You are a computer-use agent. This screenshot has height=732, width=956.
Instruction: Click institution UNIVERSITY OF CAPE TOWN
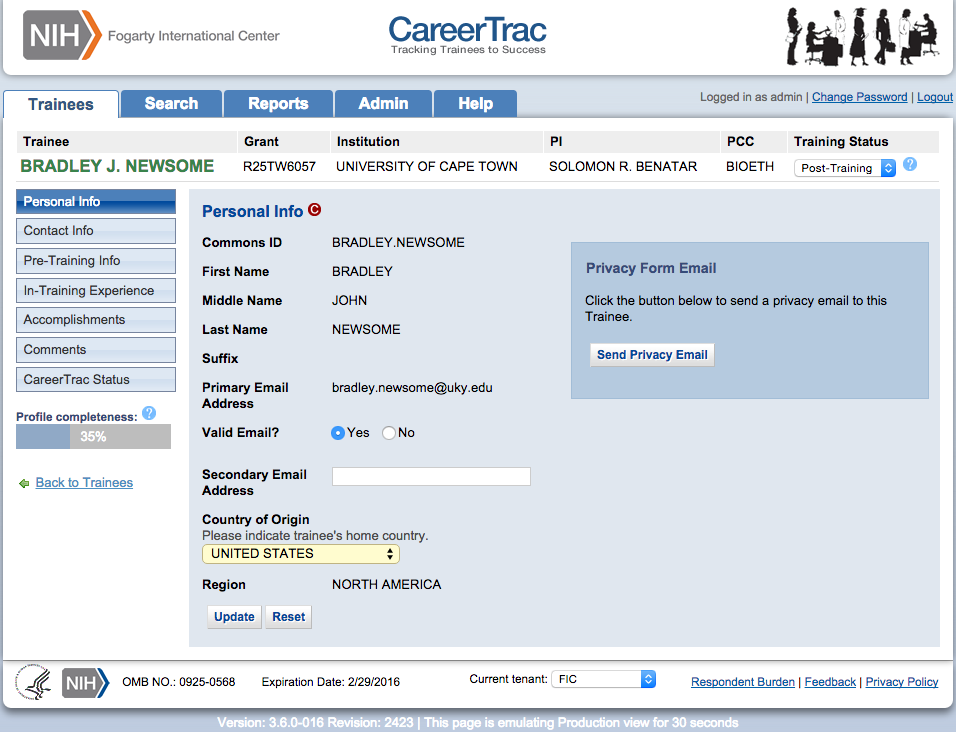click(x=427, y=166)
